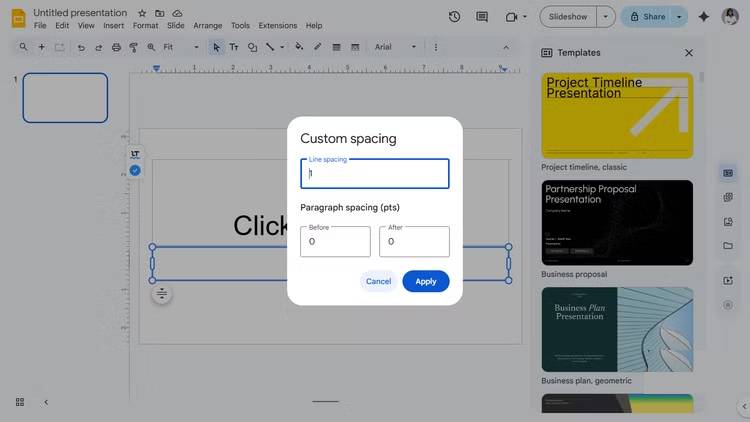Cancel the Custom spacing dialog

coord(378,281)
